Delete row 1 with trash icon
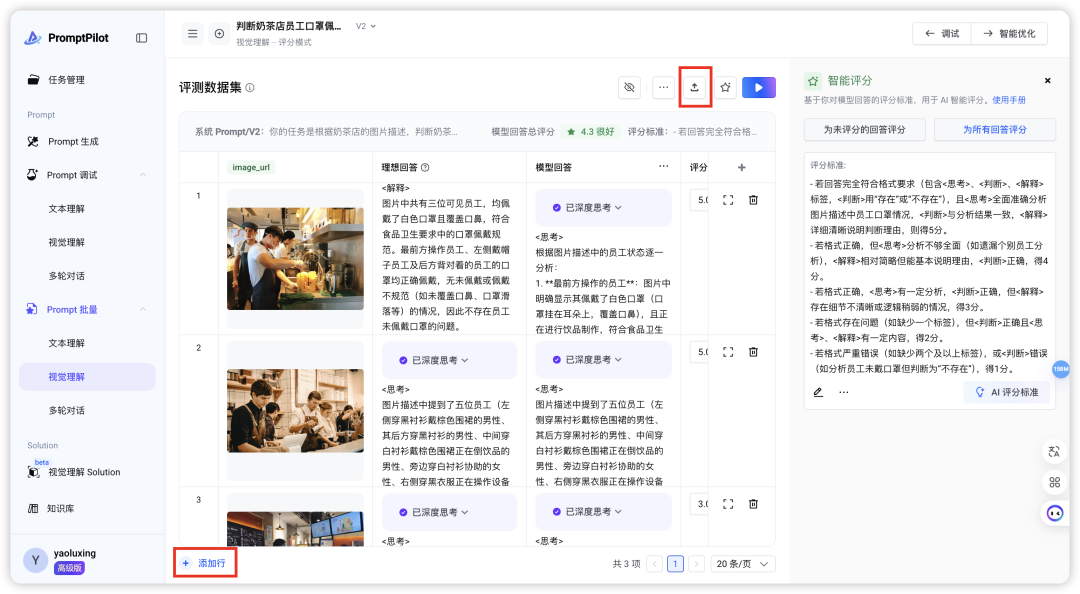 [754, 200]
